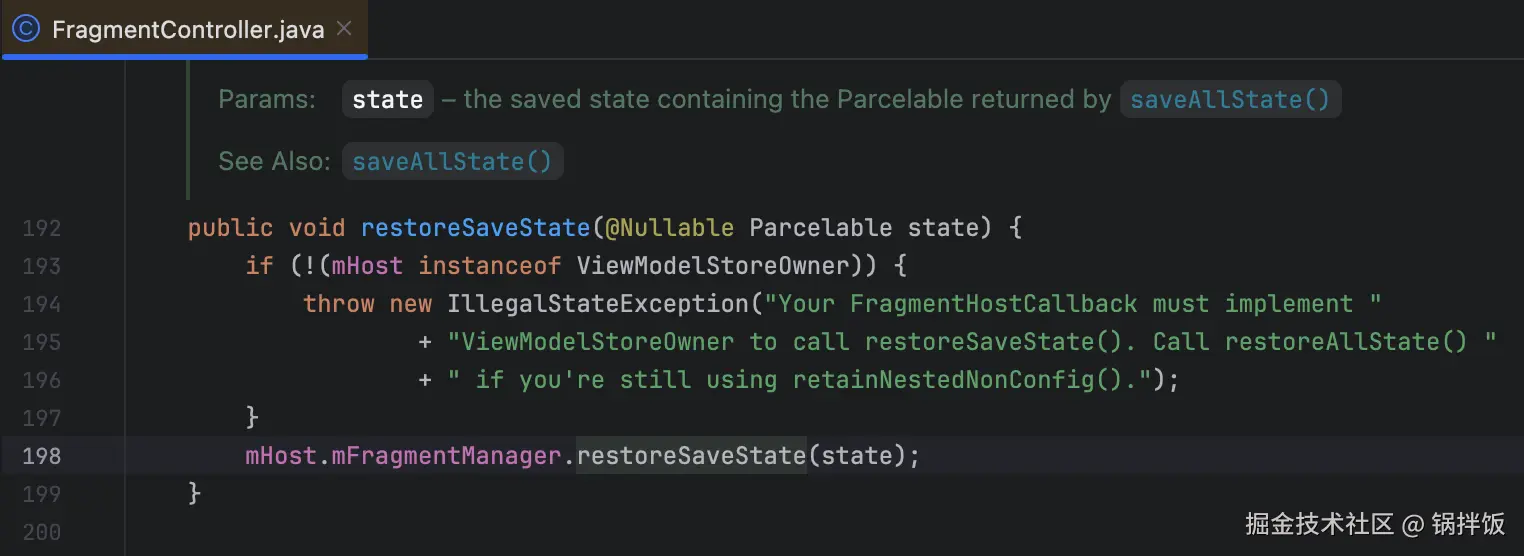Open the saveAllState() link under See Also
Image resolution: width=1524 pixels, height=556 pixels.
pyautogui.click(x=452, y=161)
